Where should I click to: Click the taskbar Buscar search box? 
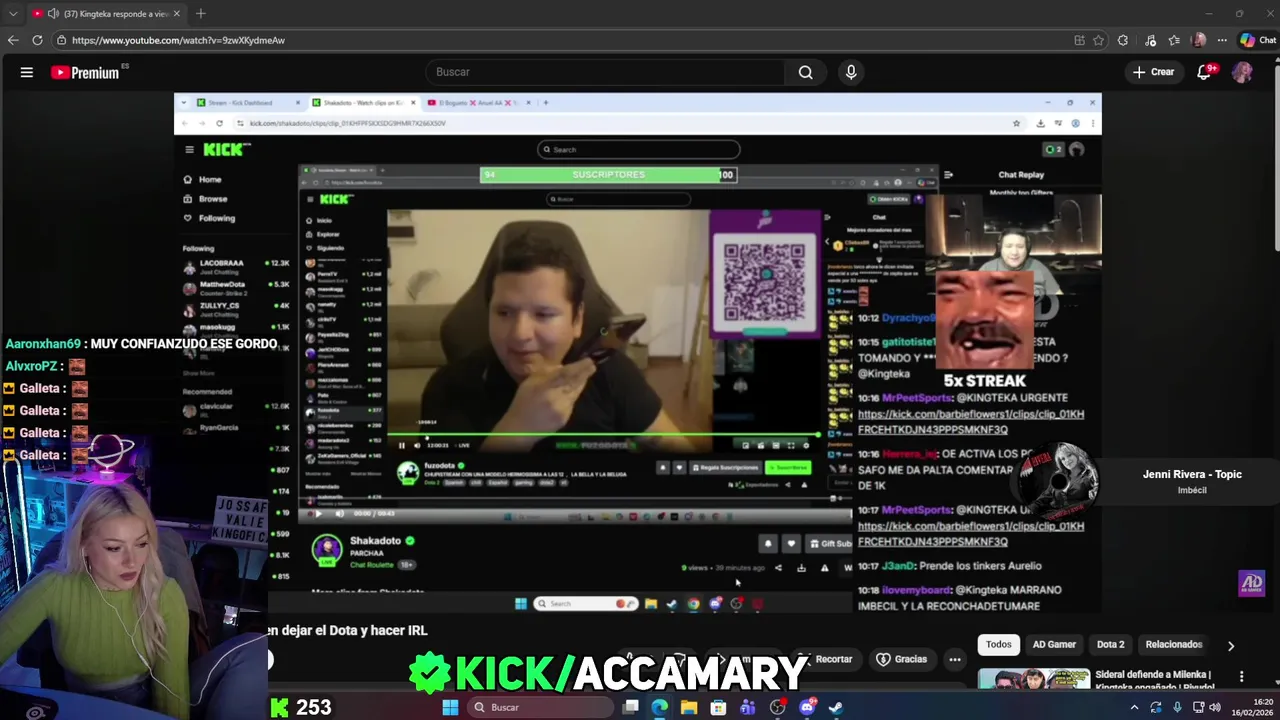tap(541, 707)
